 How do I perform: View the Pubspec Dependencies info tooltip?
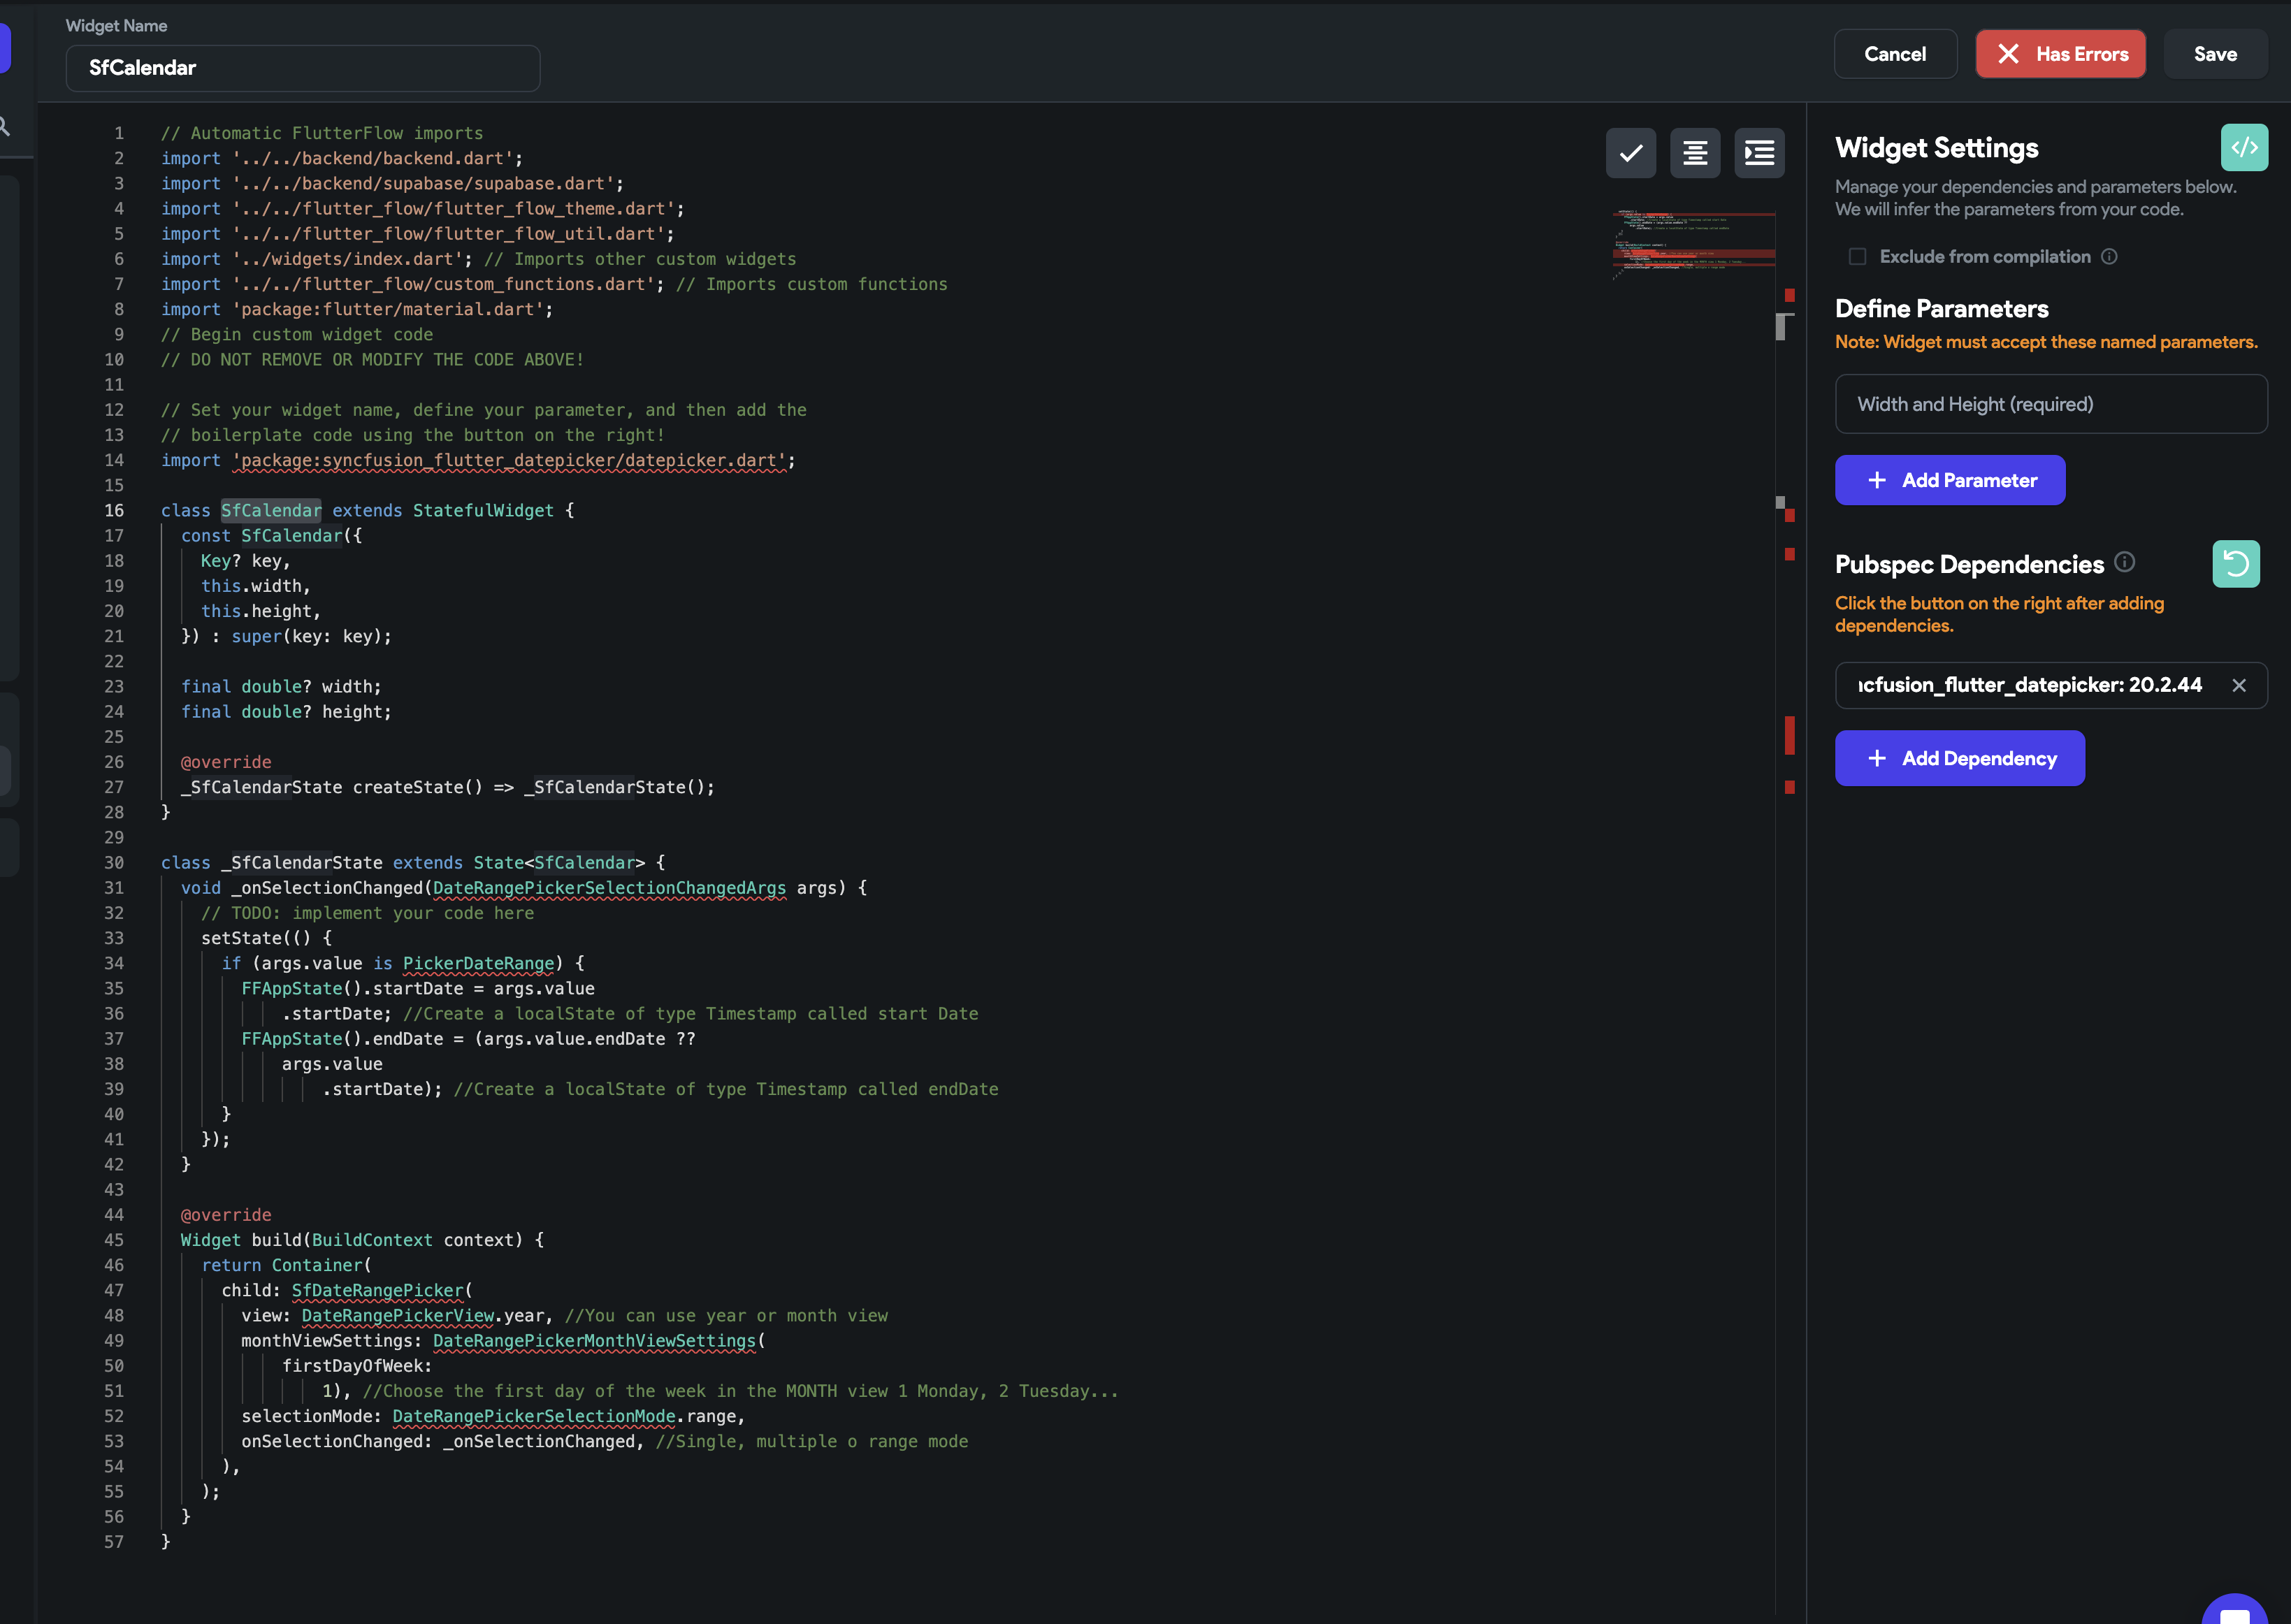pos(2125,563)
